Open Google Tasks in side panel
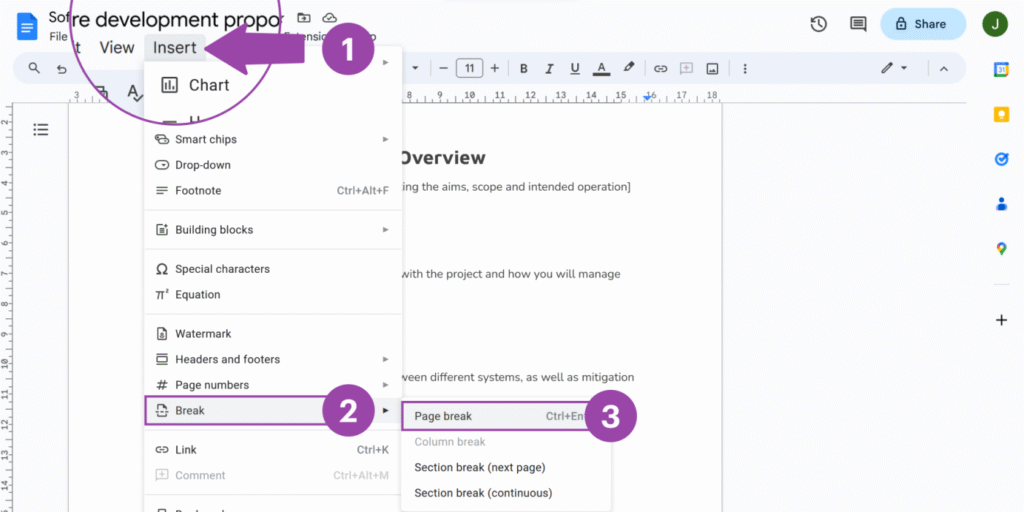This screenshot has width=1024, height=512. [1001, 159]
